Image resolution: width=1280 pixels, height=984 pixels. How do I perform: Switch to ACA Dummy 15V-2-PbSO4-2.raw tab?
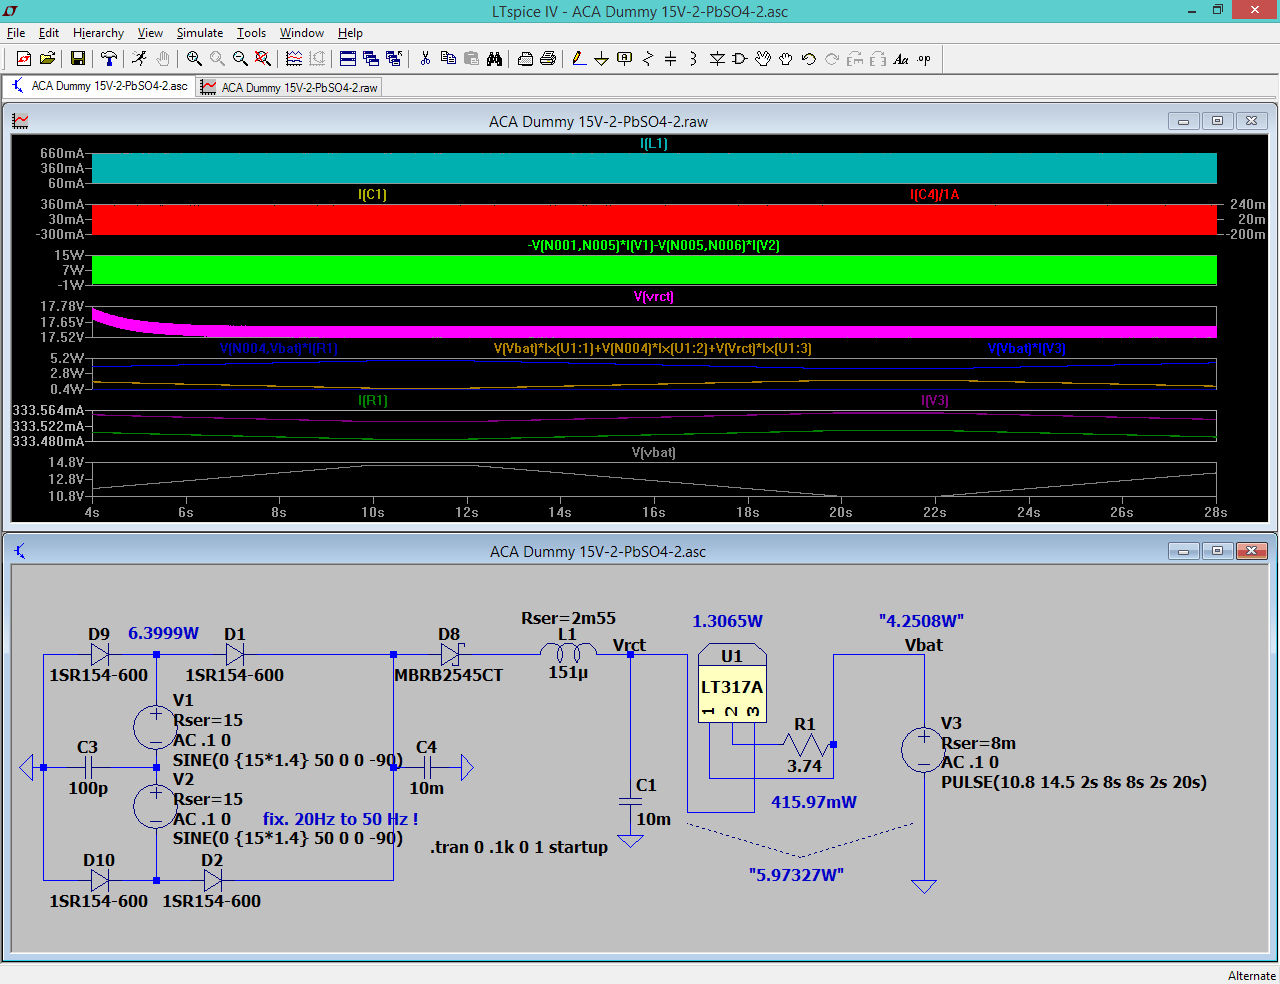coord(289,87)
